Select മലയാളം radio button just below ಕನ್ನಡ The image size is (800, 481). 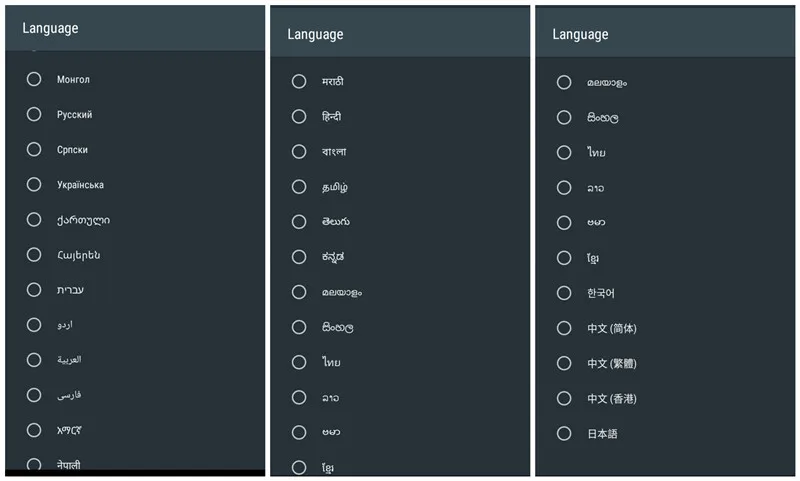point(299,292)
